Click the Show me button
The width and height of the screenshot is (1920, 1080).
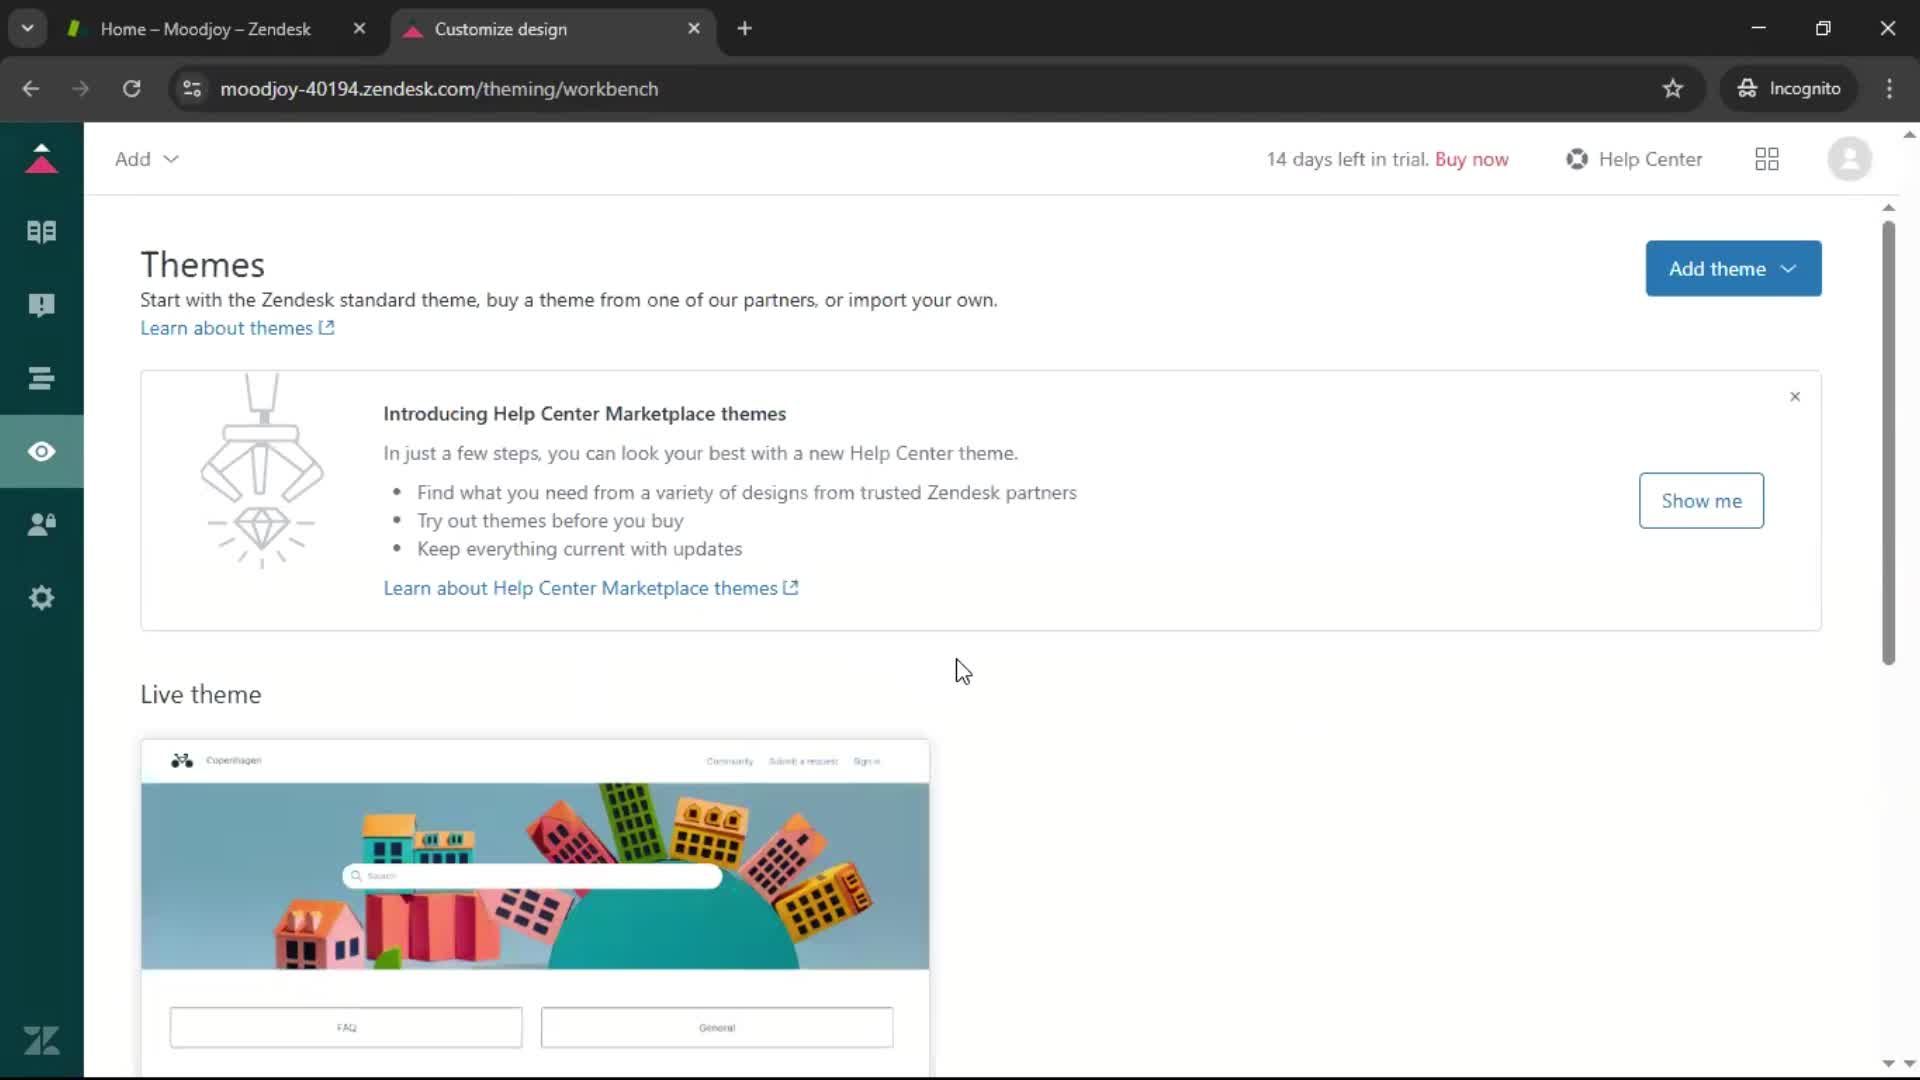tap(1701, 501)
